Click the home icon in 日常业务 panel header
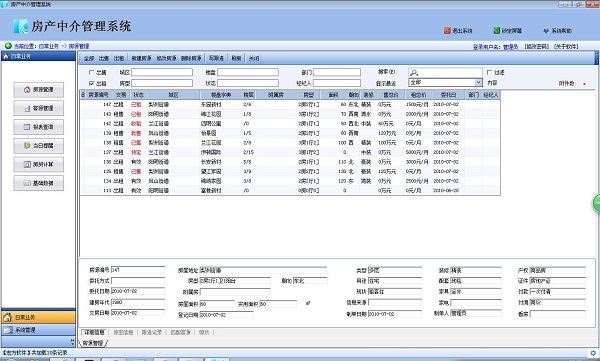This screenshot has width=600, height=361. 6,56
